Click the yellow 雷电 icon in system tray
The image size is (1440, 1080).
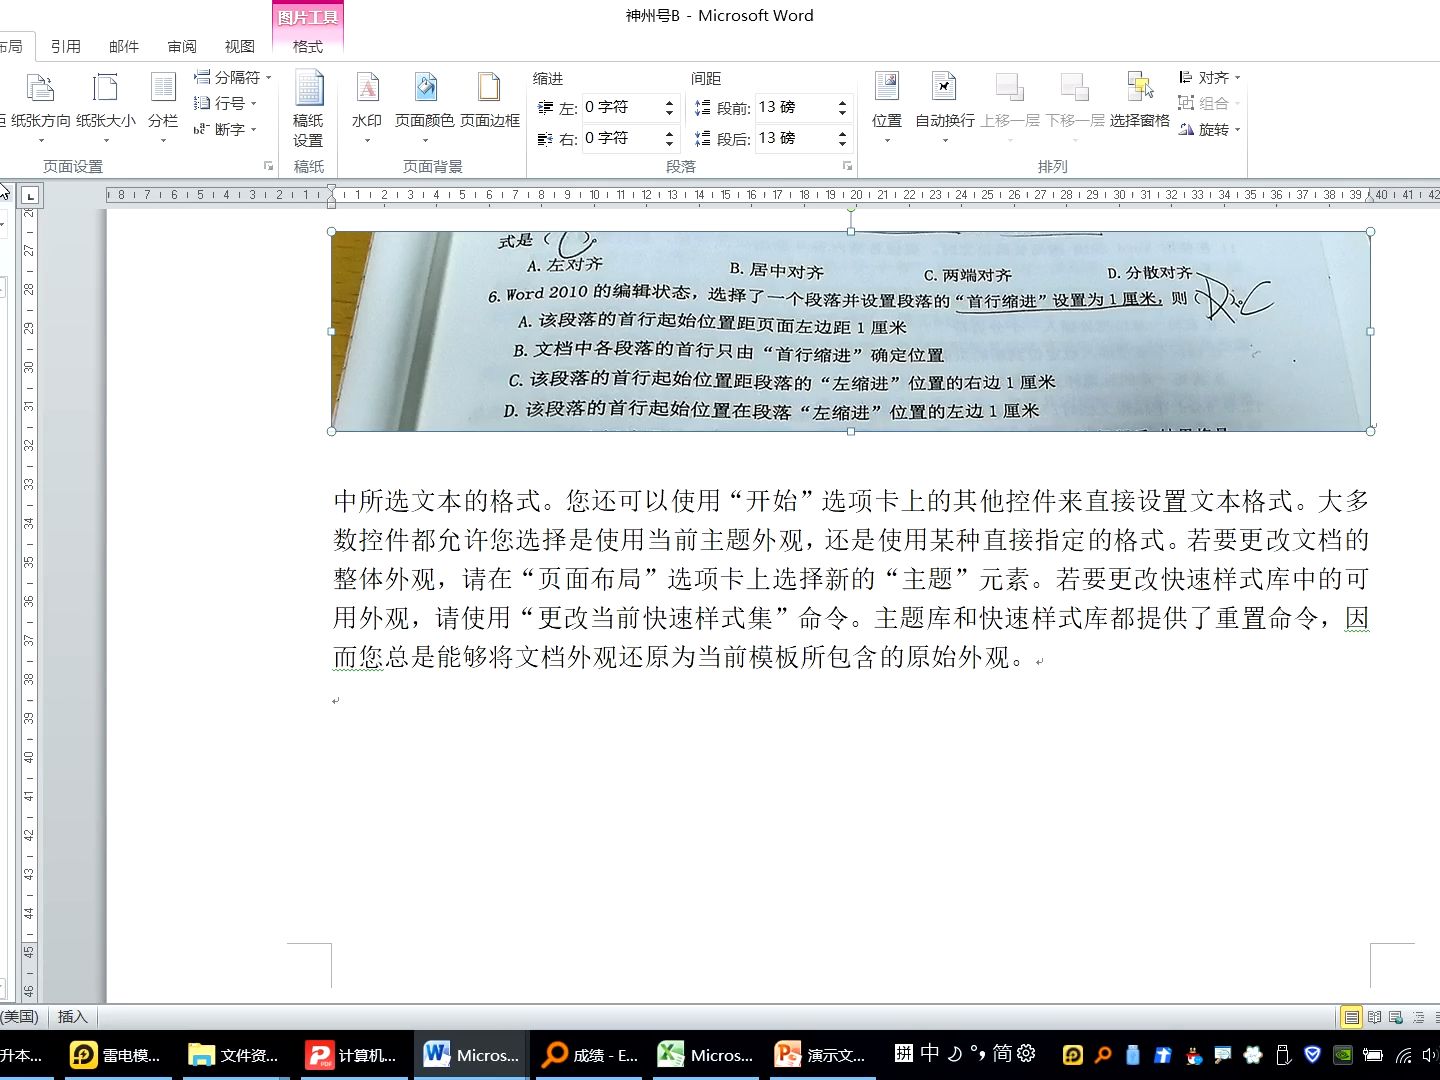pos(1073,1054)
